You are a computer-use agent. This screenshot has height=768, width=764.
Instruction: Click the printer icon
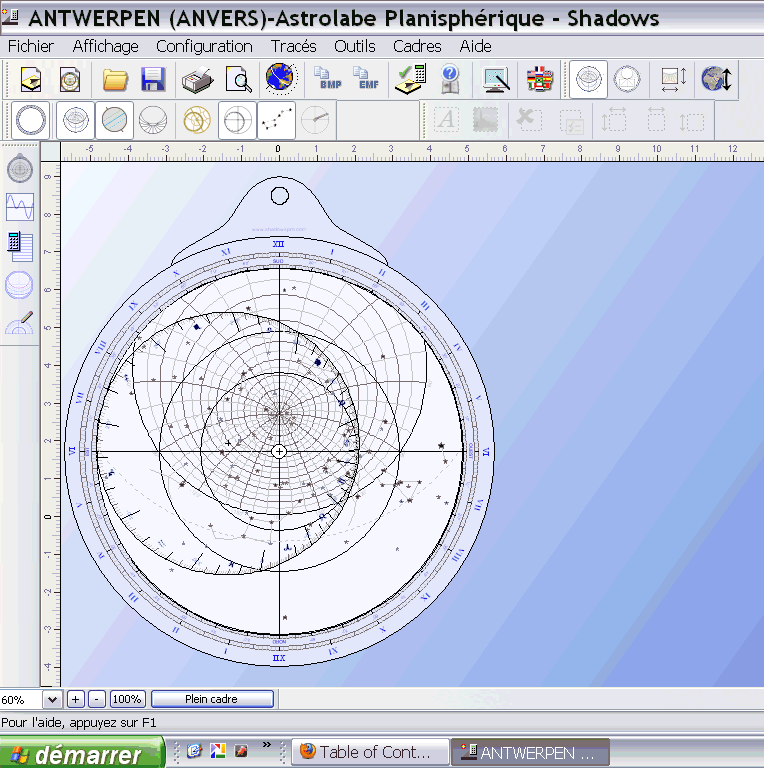point(198,79)
